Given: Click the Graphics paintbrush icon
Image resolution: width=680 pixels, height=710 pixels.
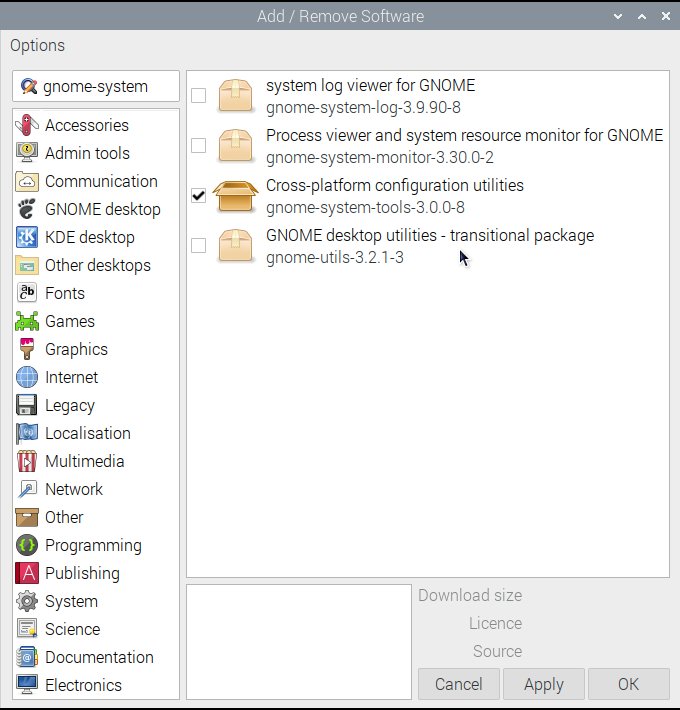Looking at the screenshot, I should tap(27, 349).
